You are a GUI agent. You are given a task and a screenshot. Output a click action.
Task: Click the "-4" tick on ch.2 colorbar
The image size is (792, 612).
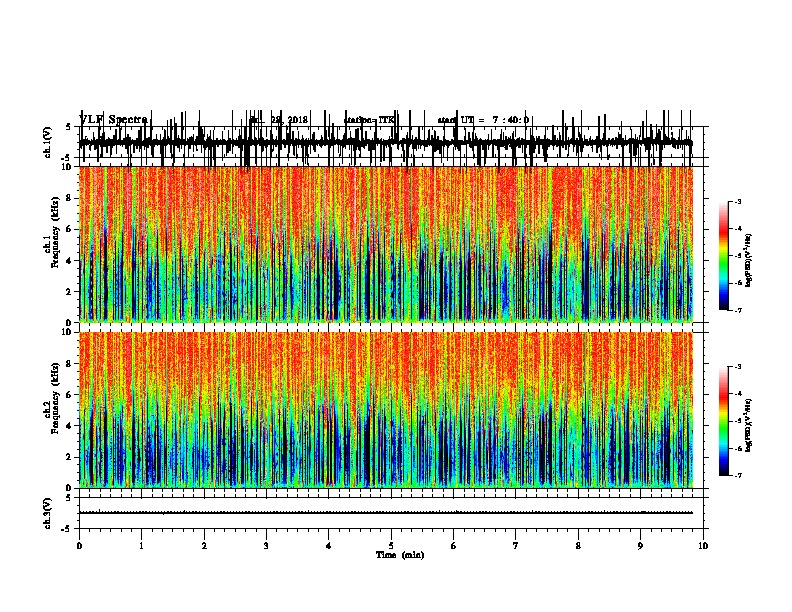coord(738,394)
